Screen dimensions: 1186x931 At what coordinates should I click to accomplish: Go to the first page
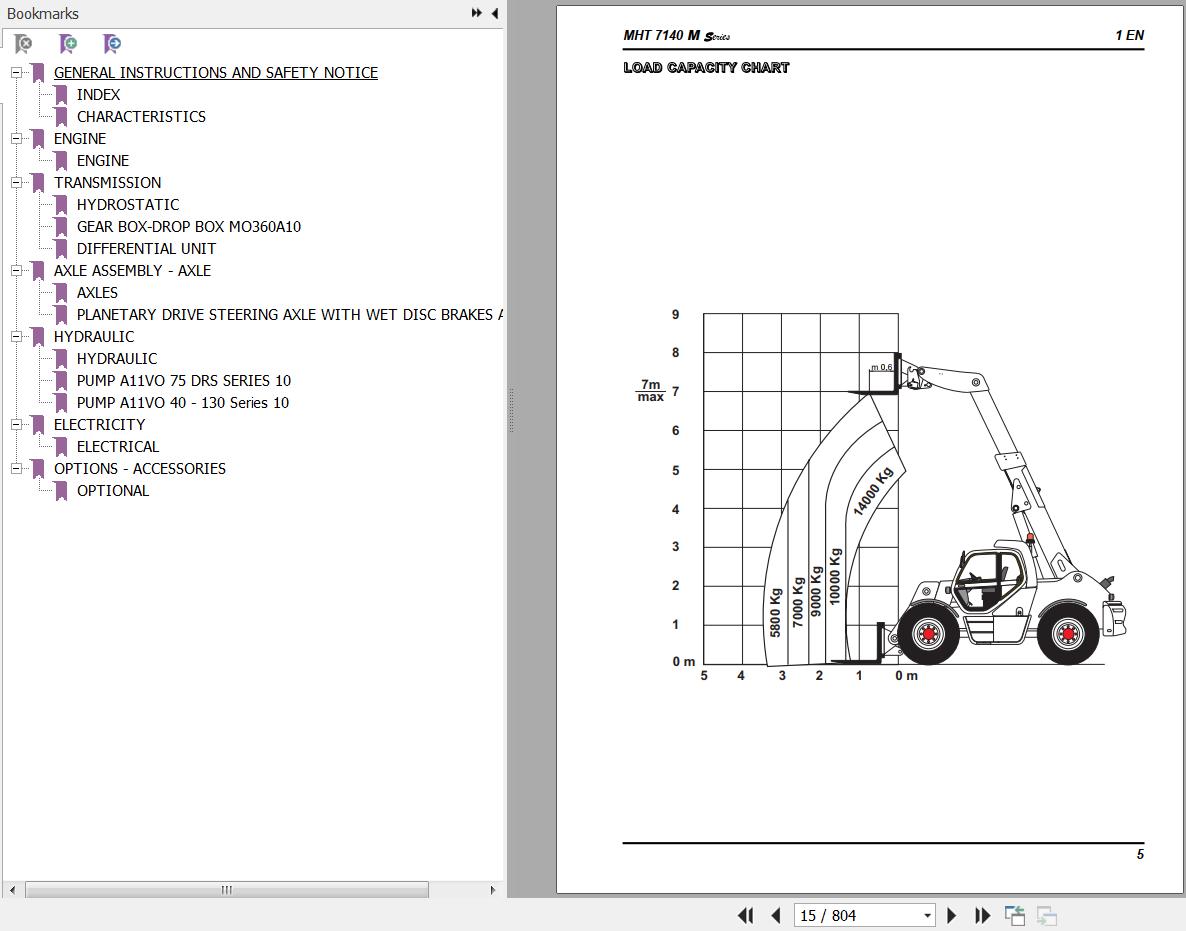pos(745,916)
